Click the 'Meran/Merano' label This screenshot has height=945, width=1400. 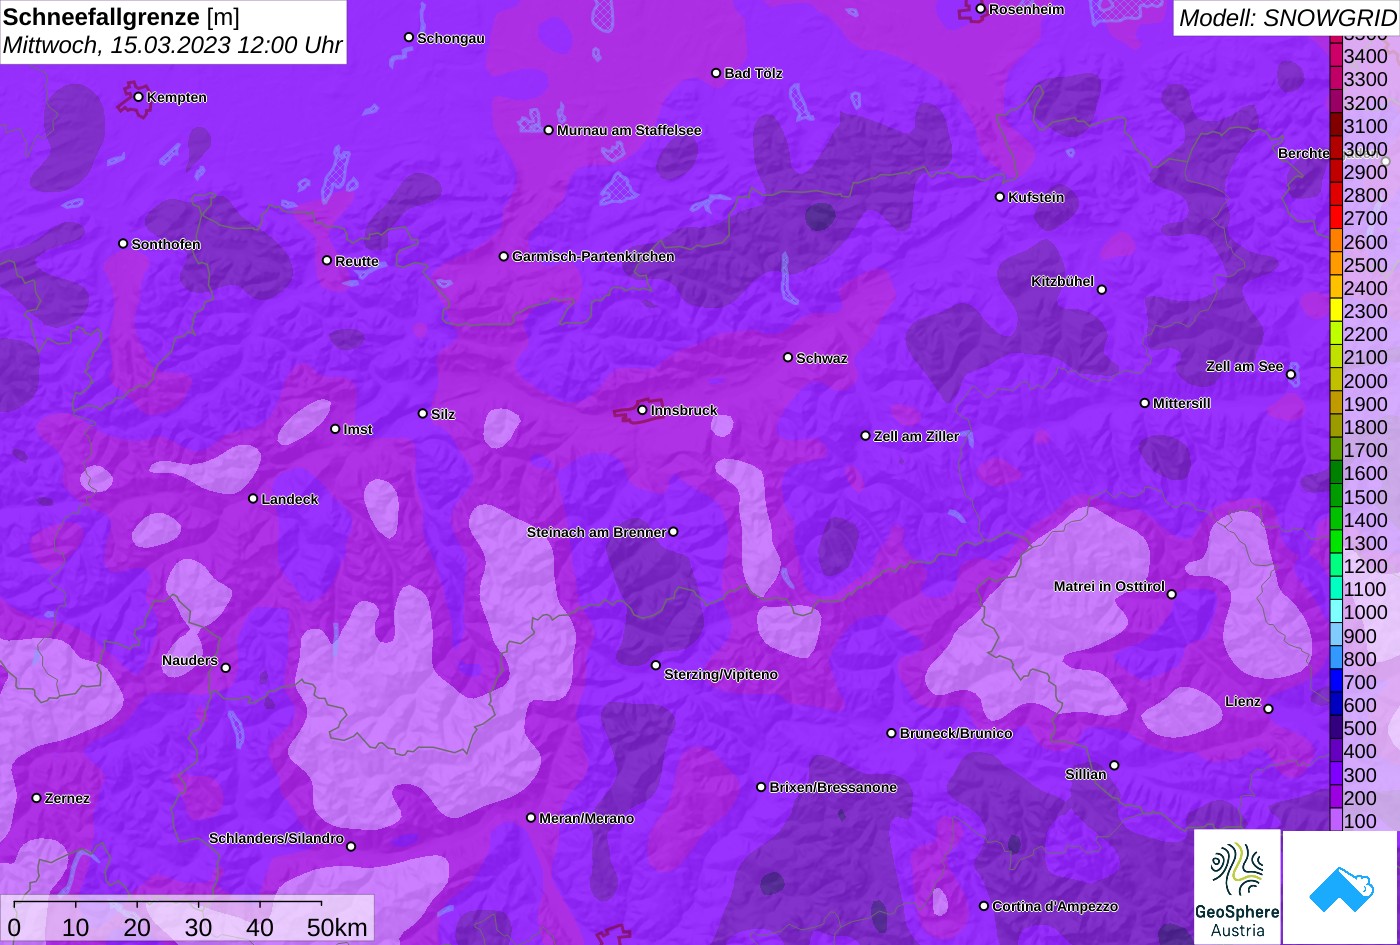point(586,818)
